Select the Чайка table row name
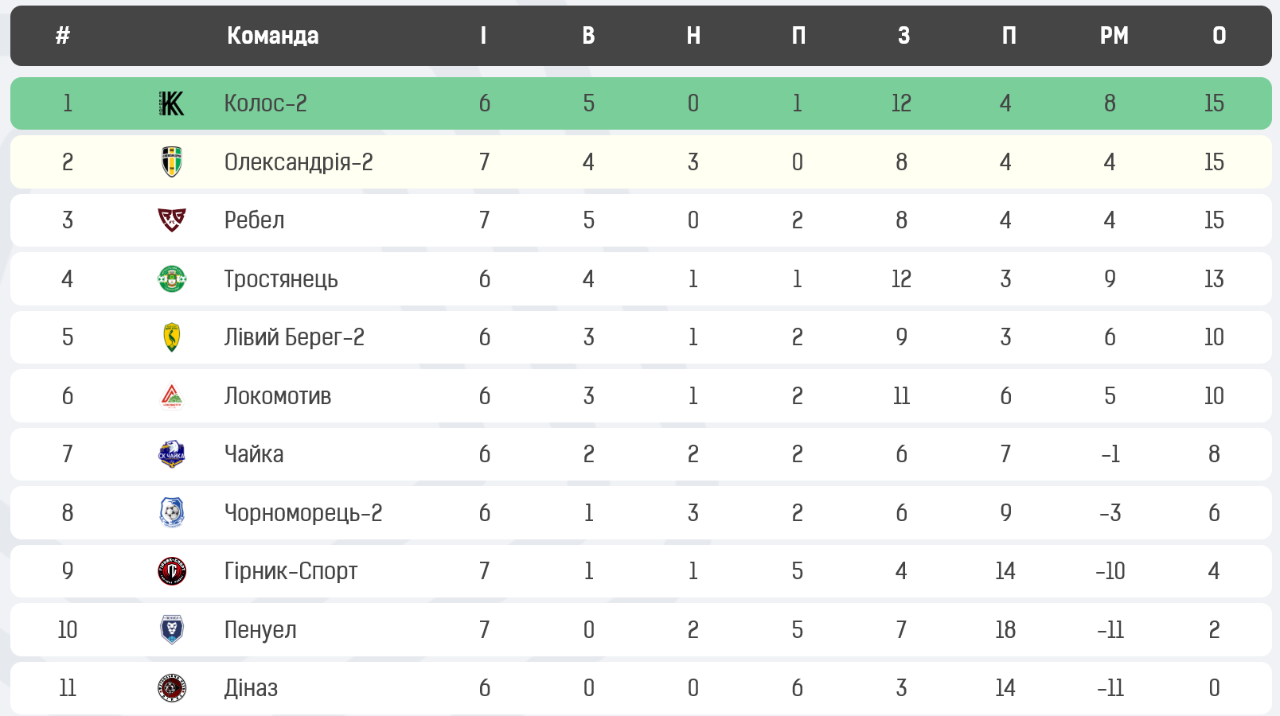The image size is (1280, 716). (254, 454)
